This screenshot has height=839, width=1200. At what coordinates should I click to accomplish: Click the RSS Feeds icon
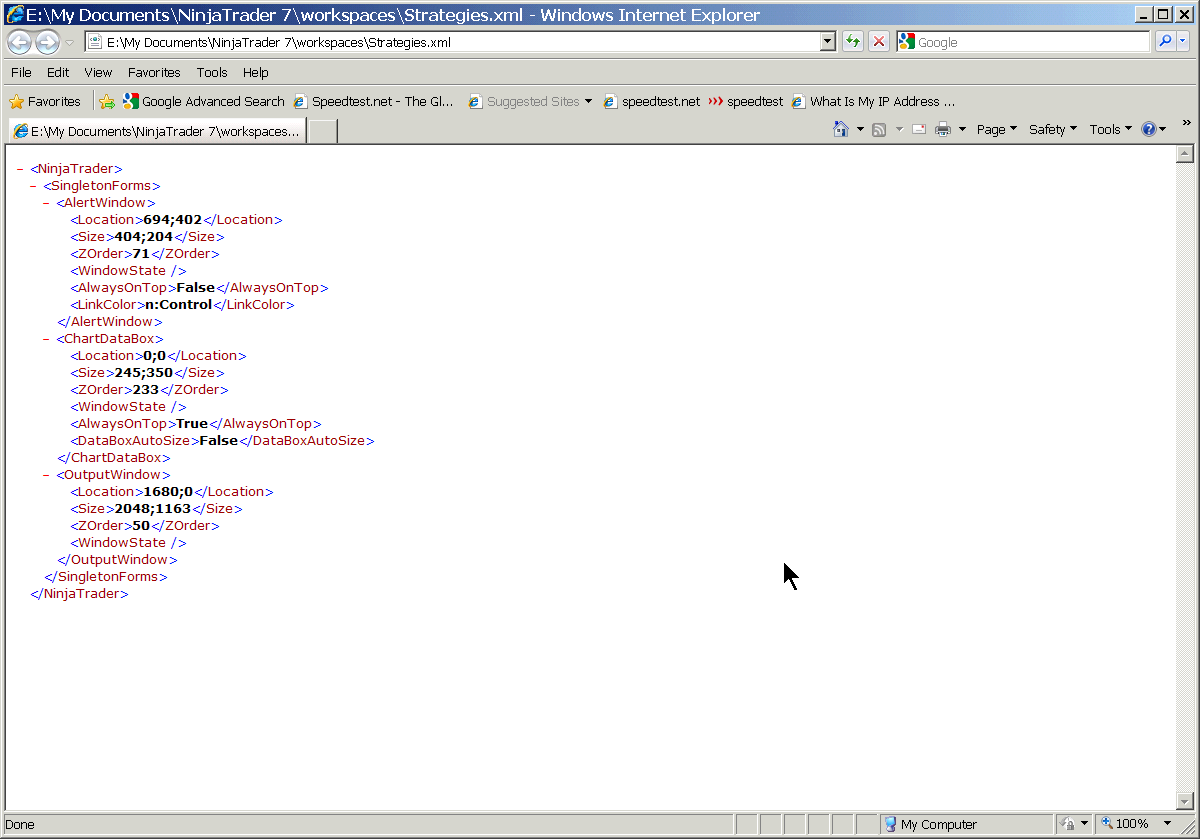click(x=879, y=129)
